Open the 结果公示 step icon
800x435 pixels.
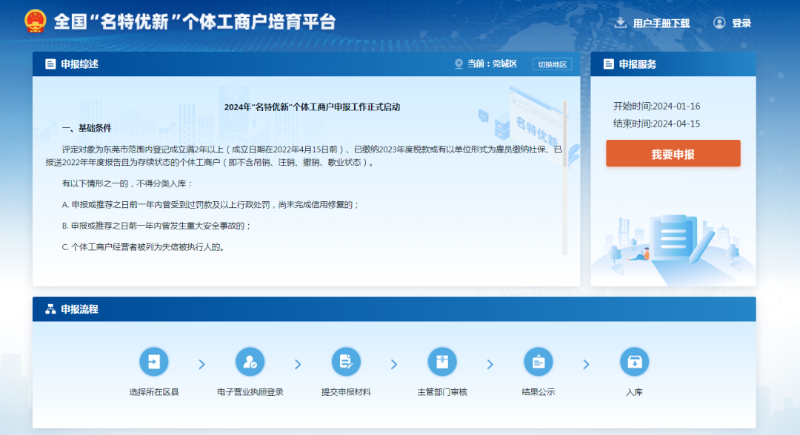[538, 361]
